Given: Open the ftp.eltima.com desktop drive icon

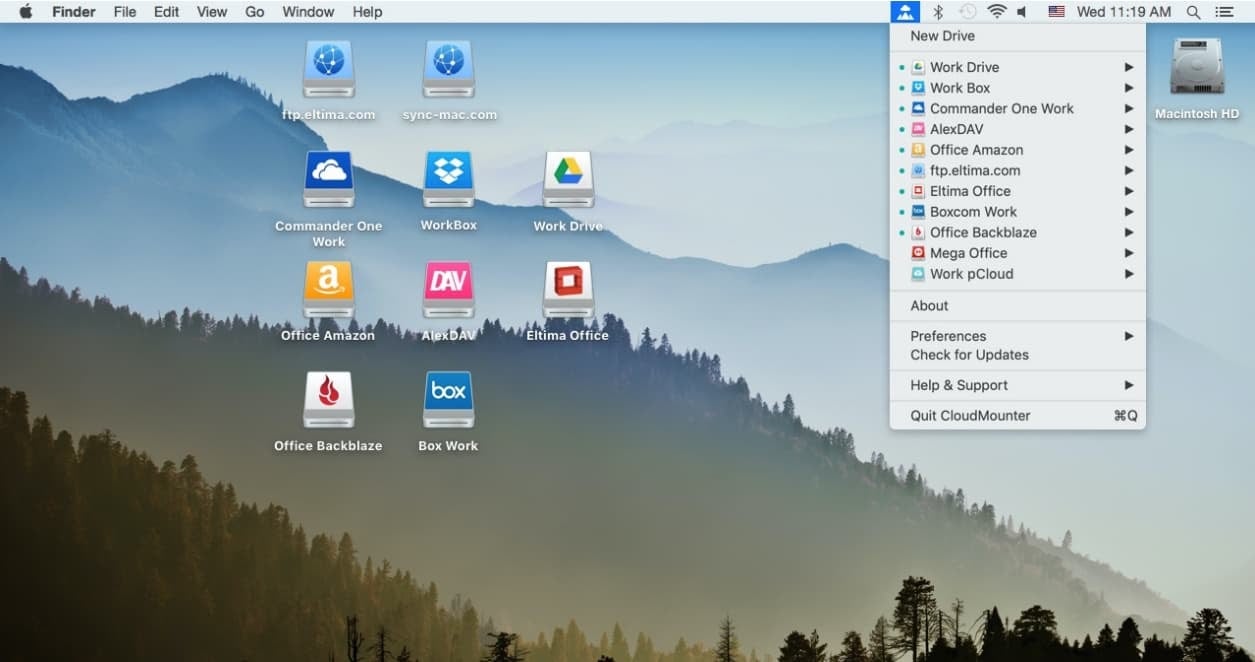Looking at the screenshot, I should (x=329, y=69).
